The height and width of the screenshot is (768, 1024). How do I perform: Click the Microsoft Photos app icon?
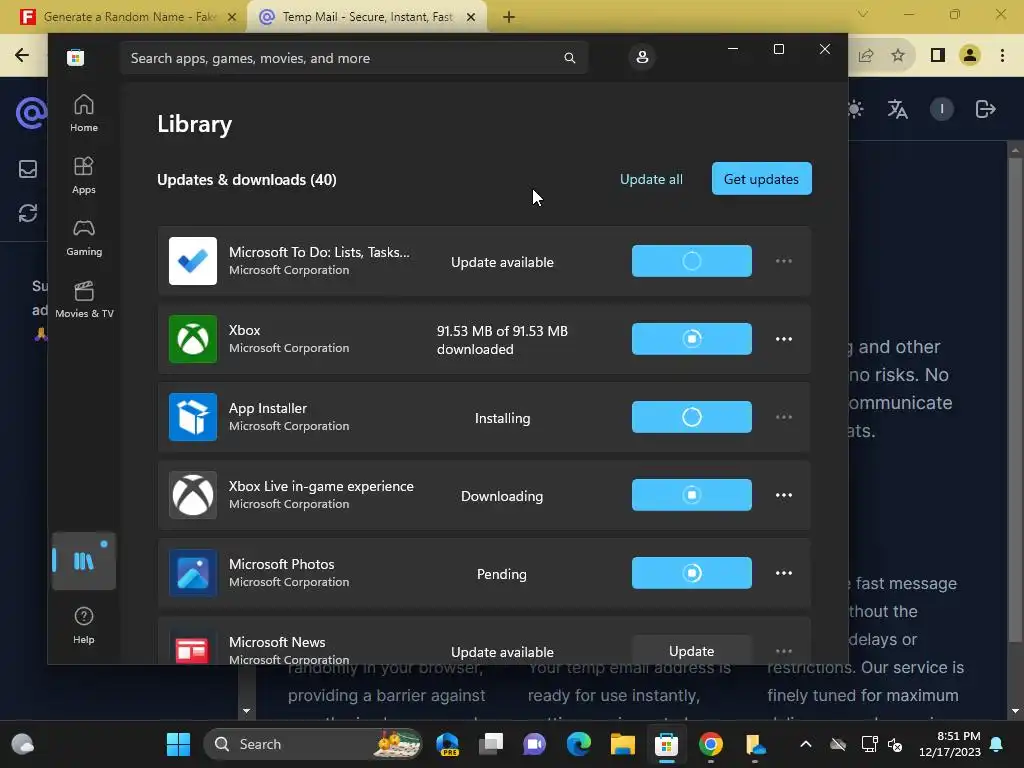coord(193,573)
